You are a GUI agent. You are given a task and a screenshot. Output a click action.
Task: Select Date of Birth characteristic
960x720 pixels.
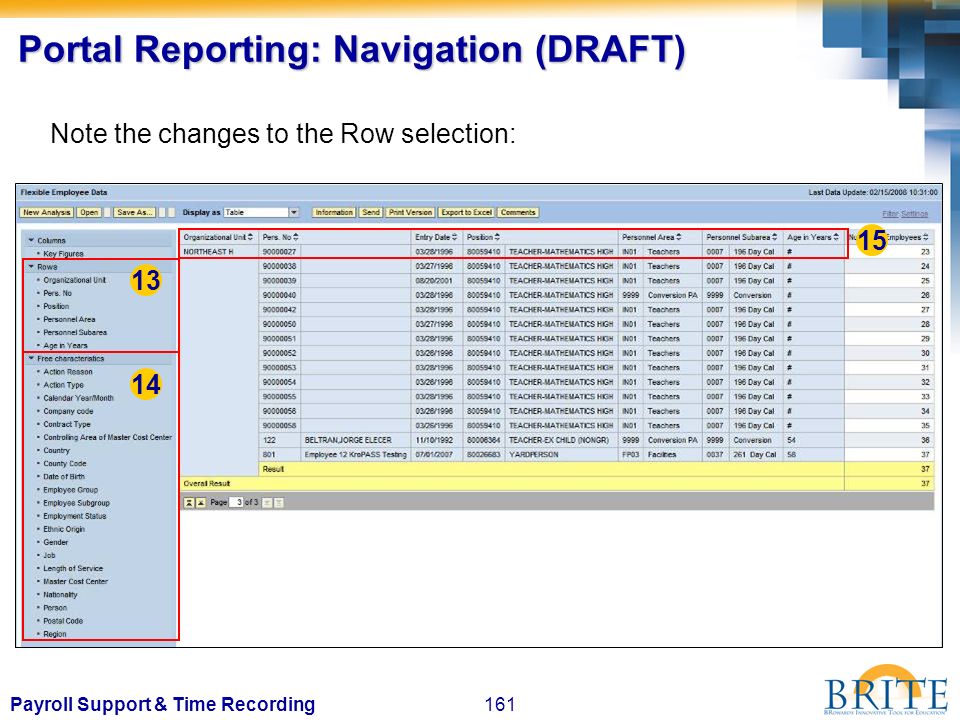coord(64,477)
